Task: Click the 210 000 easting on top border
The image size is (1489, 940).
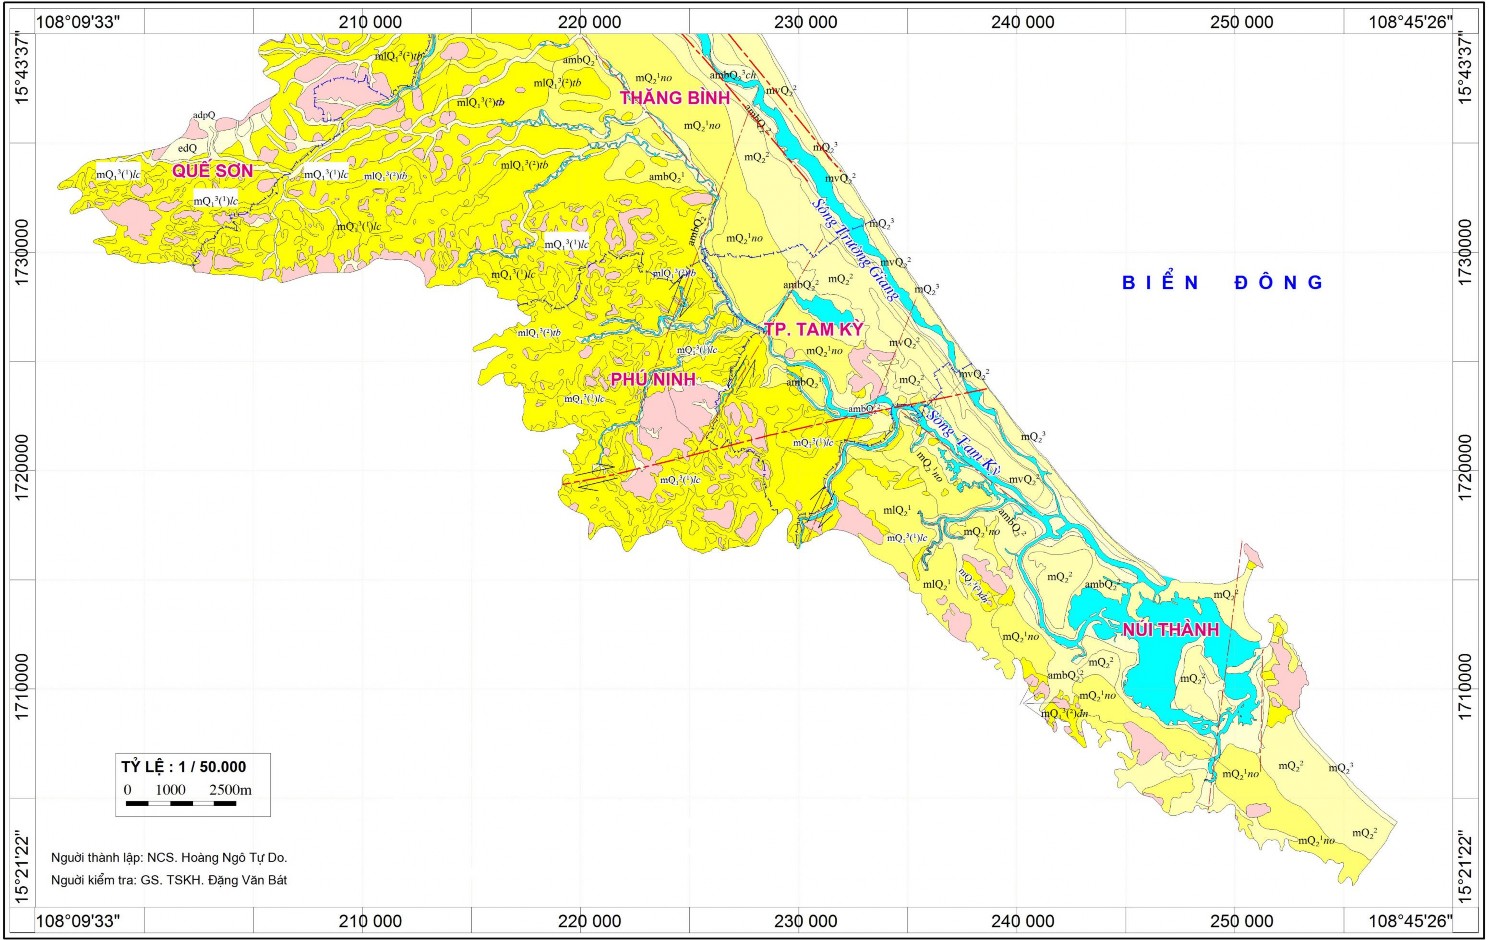Action: click(x=370, y=22)
